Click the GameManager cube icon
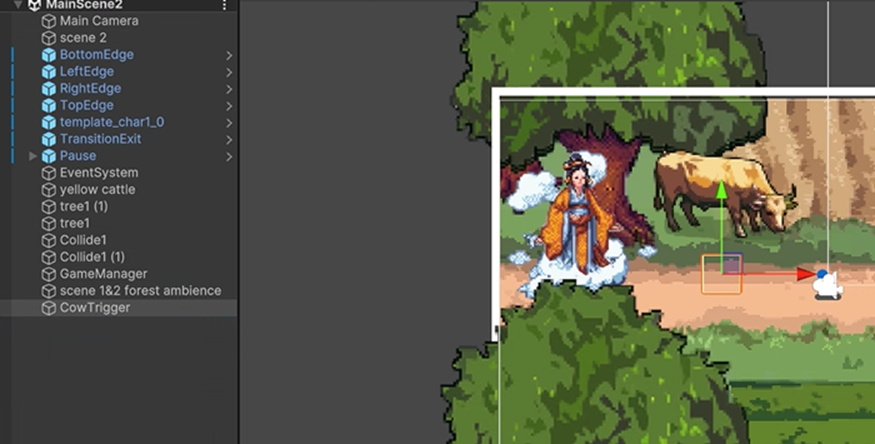Image resolution: width=875 pixels, height=444 pixels. (48, 274)
